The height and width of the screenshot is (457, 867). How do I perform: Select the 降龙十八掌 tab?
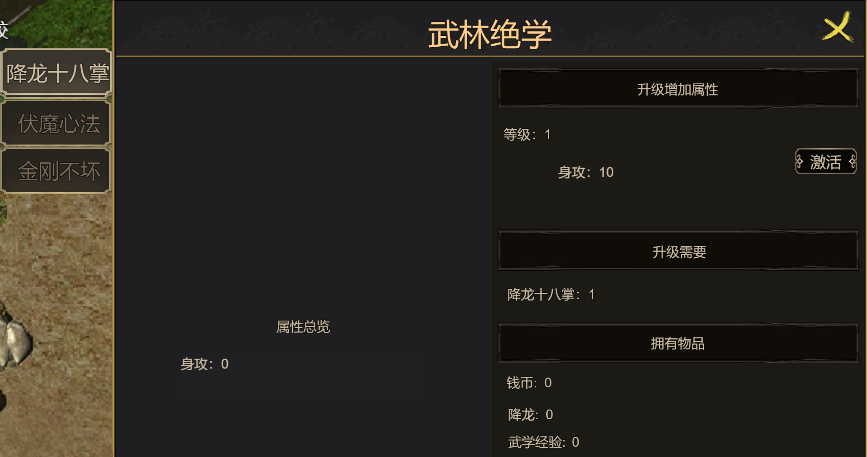(57, 74)
